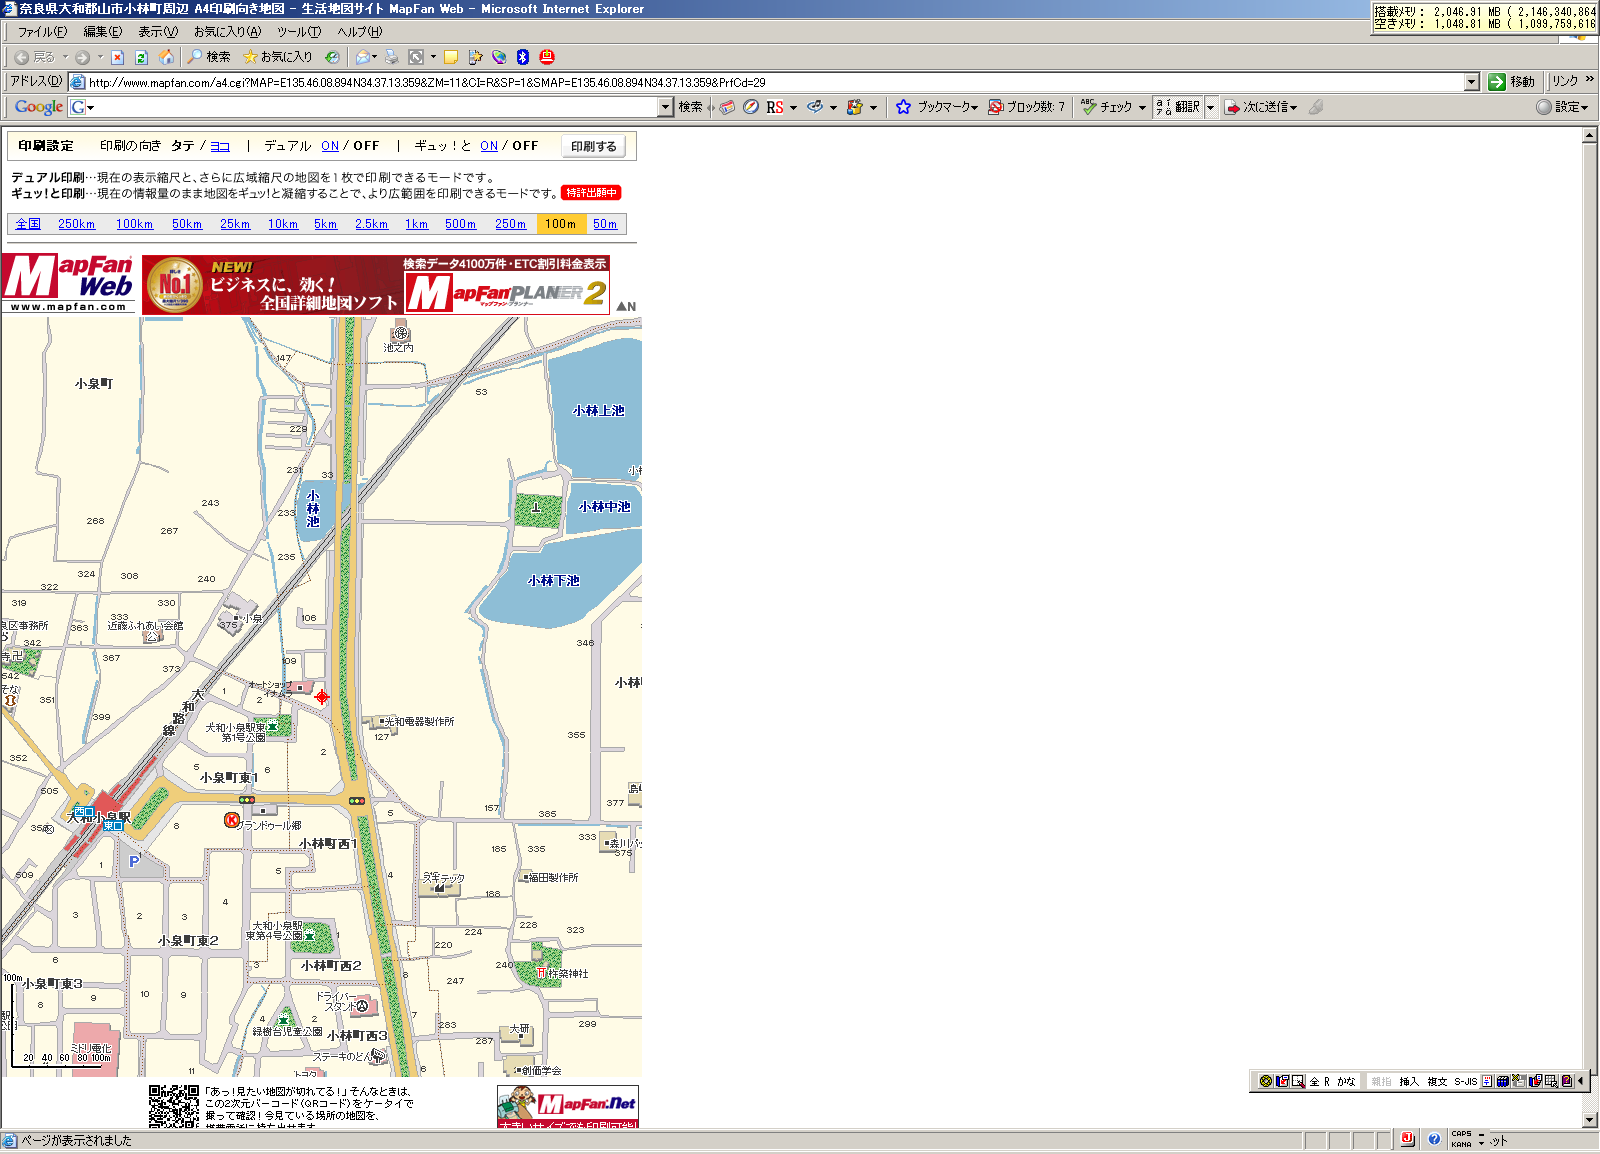The width and height of the screenshot is (1600, 1154).
Task: Click the IME S-JIS code setting
Action: point(1466,1081)
